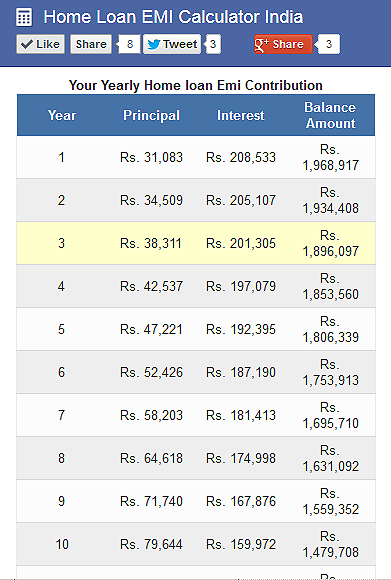The width and height of the screenshot is (391, 580).
Task: Click the calculator icon in header
Action: (x=24, y=17)
